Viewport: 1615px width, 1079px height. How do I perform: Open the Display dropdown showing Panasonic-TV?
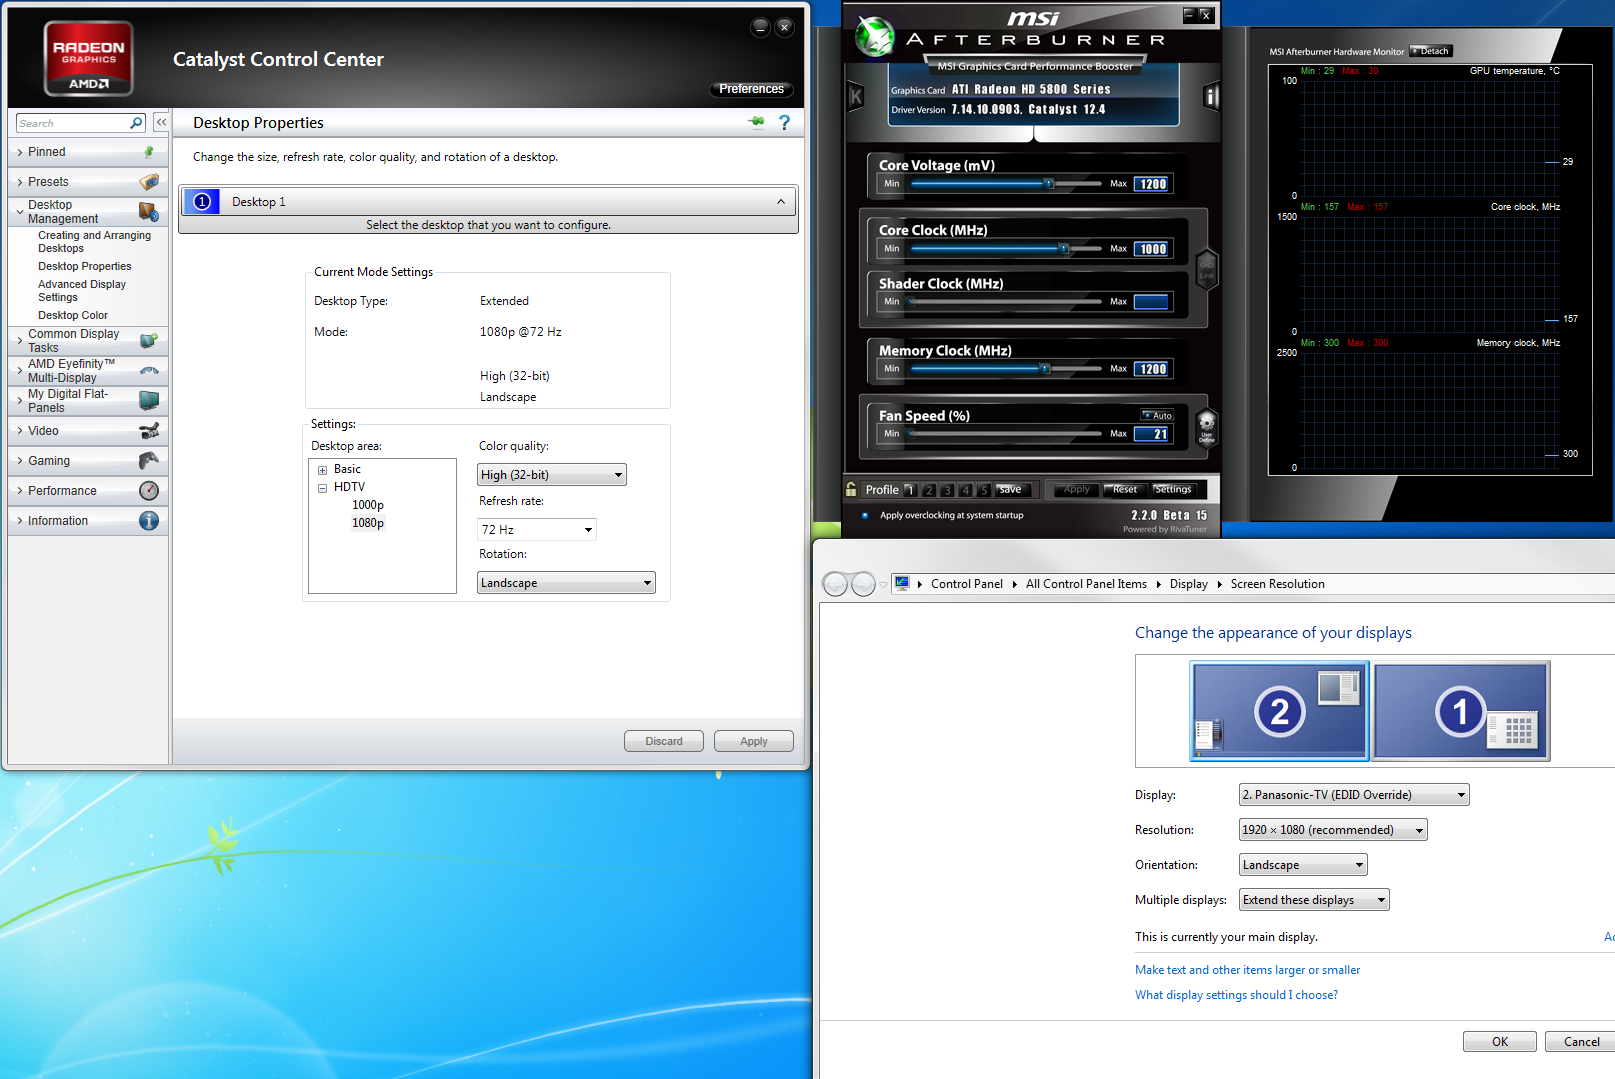pyautogui.click(x=1354, y=795)
